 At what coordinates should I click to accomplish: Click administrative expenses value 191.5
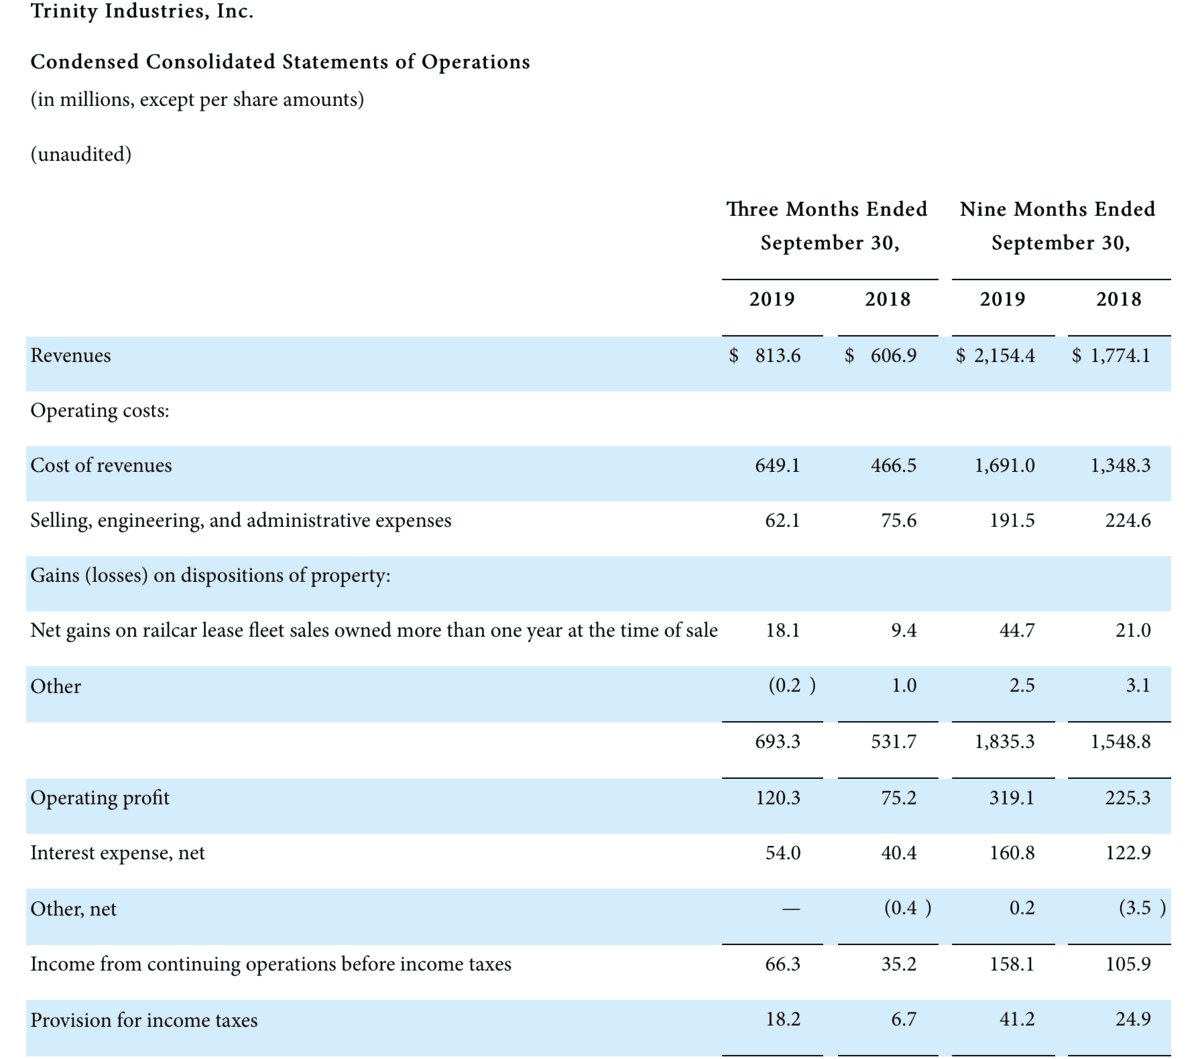coord(1012,521)
